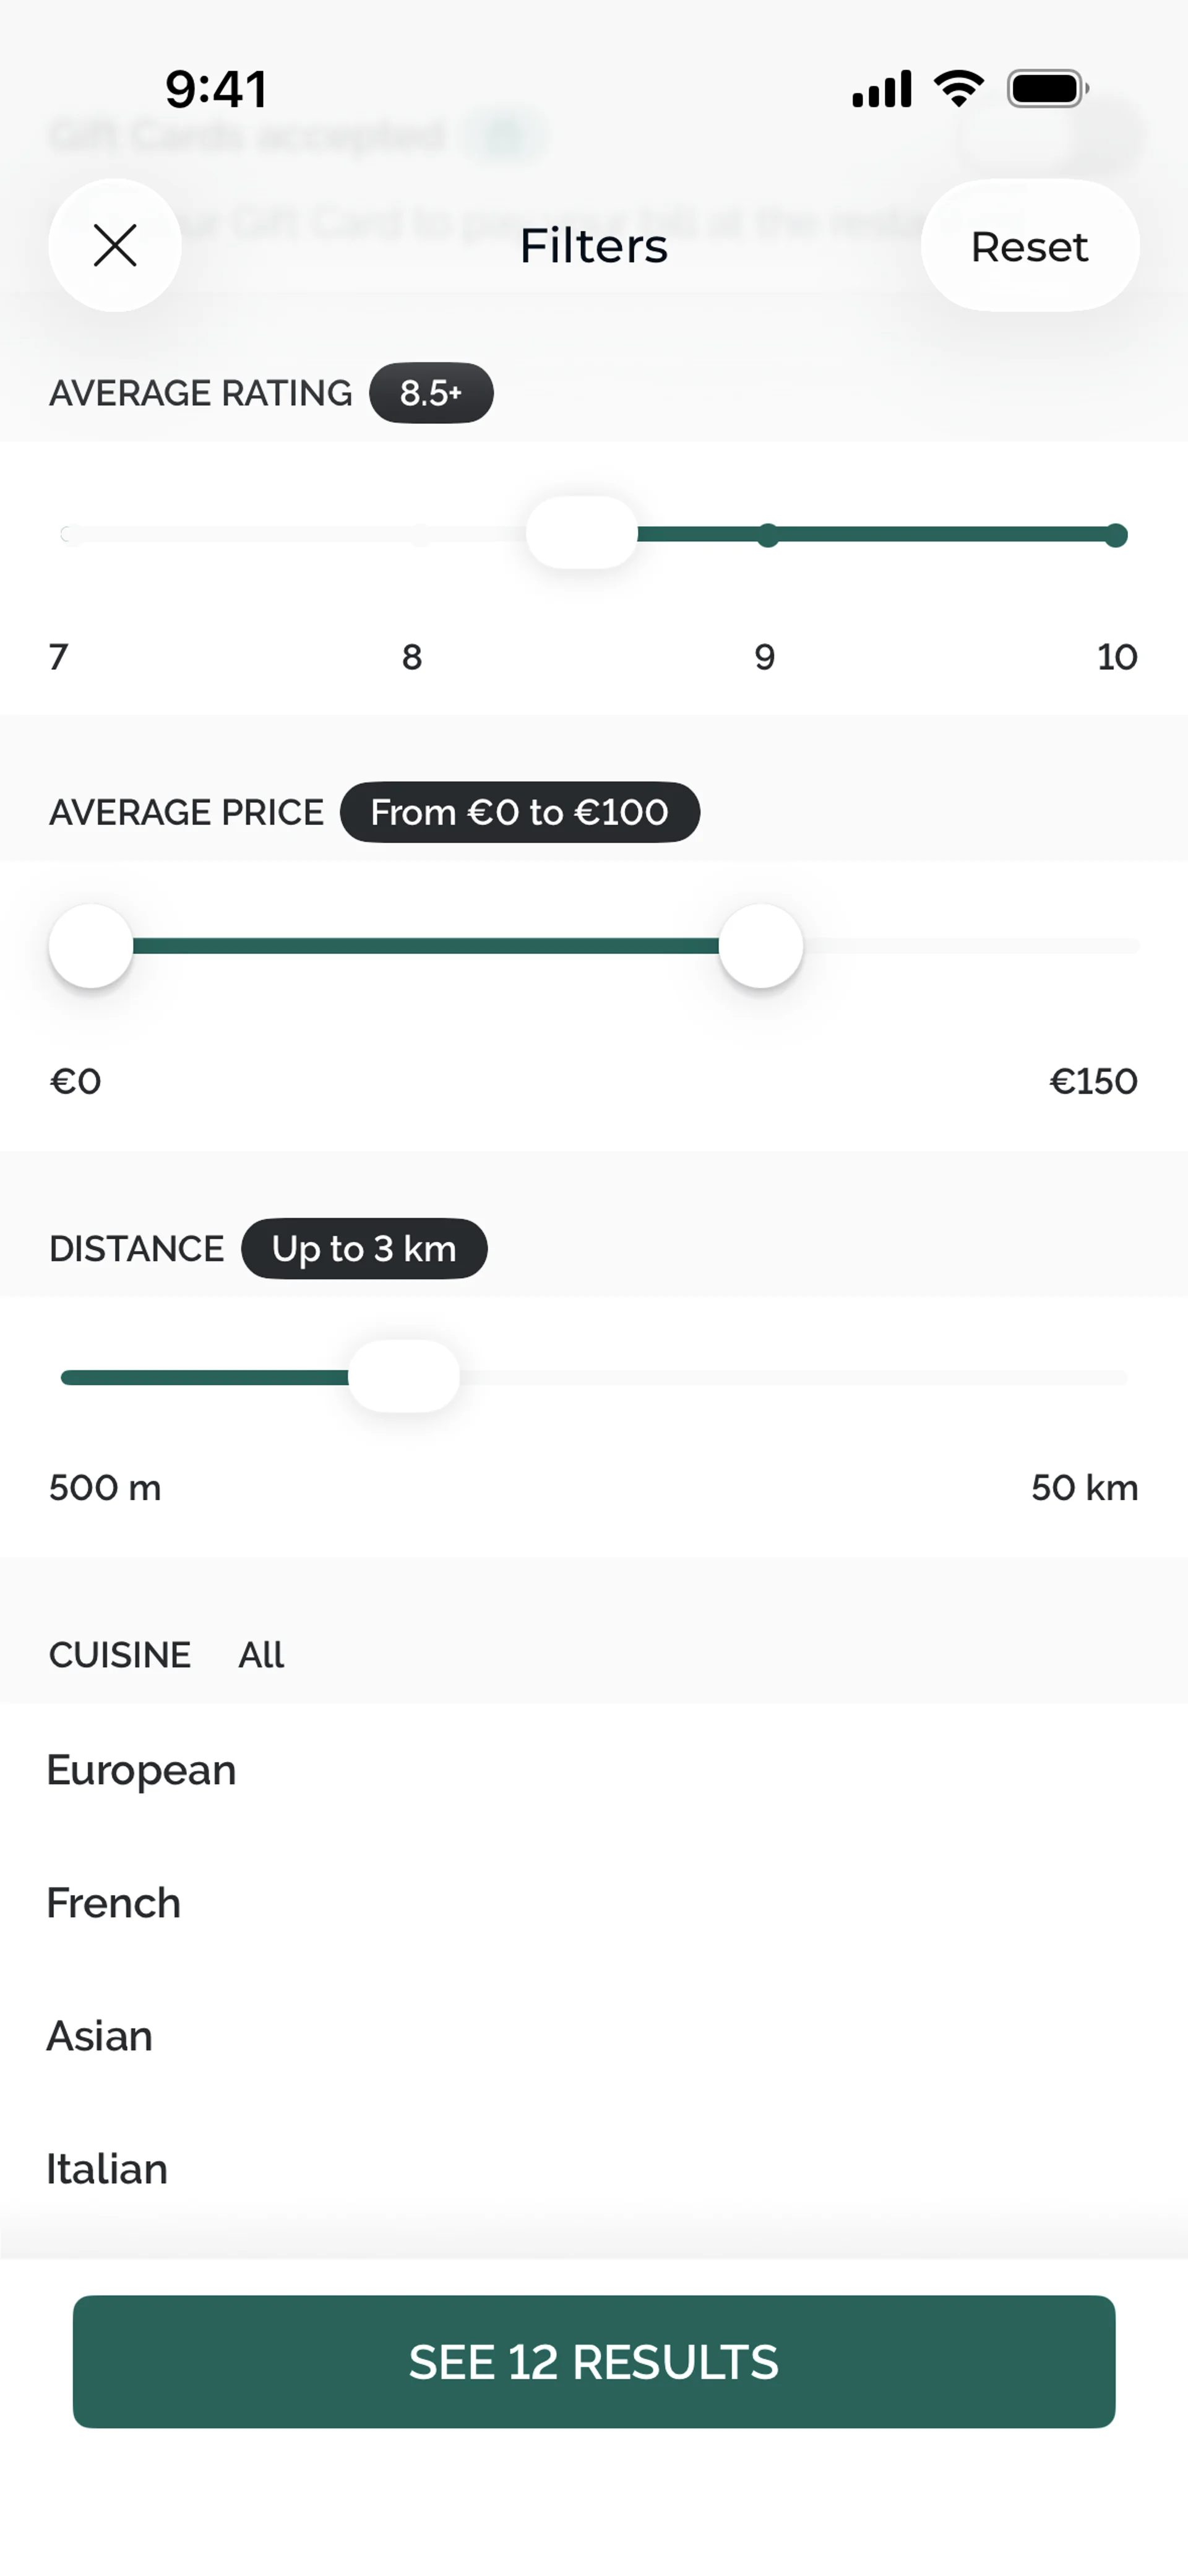1188x2576 pixels.
Task: Tap the From €0 to €100 price badge
Action: tap(520, 812)
